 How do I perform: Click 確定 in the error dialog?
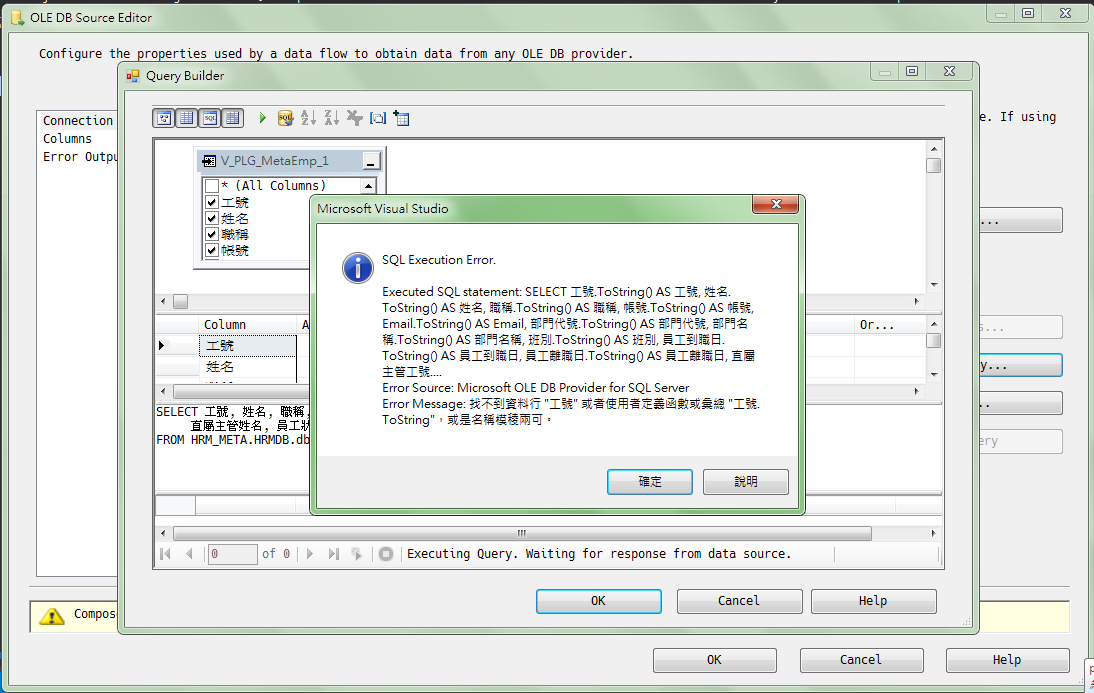[650, 481]
